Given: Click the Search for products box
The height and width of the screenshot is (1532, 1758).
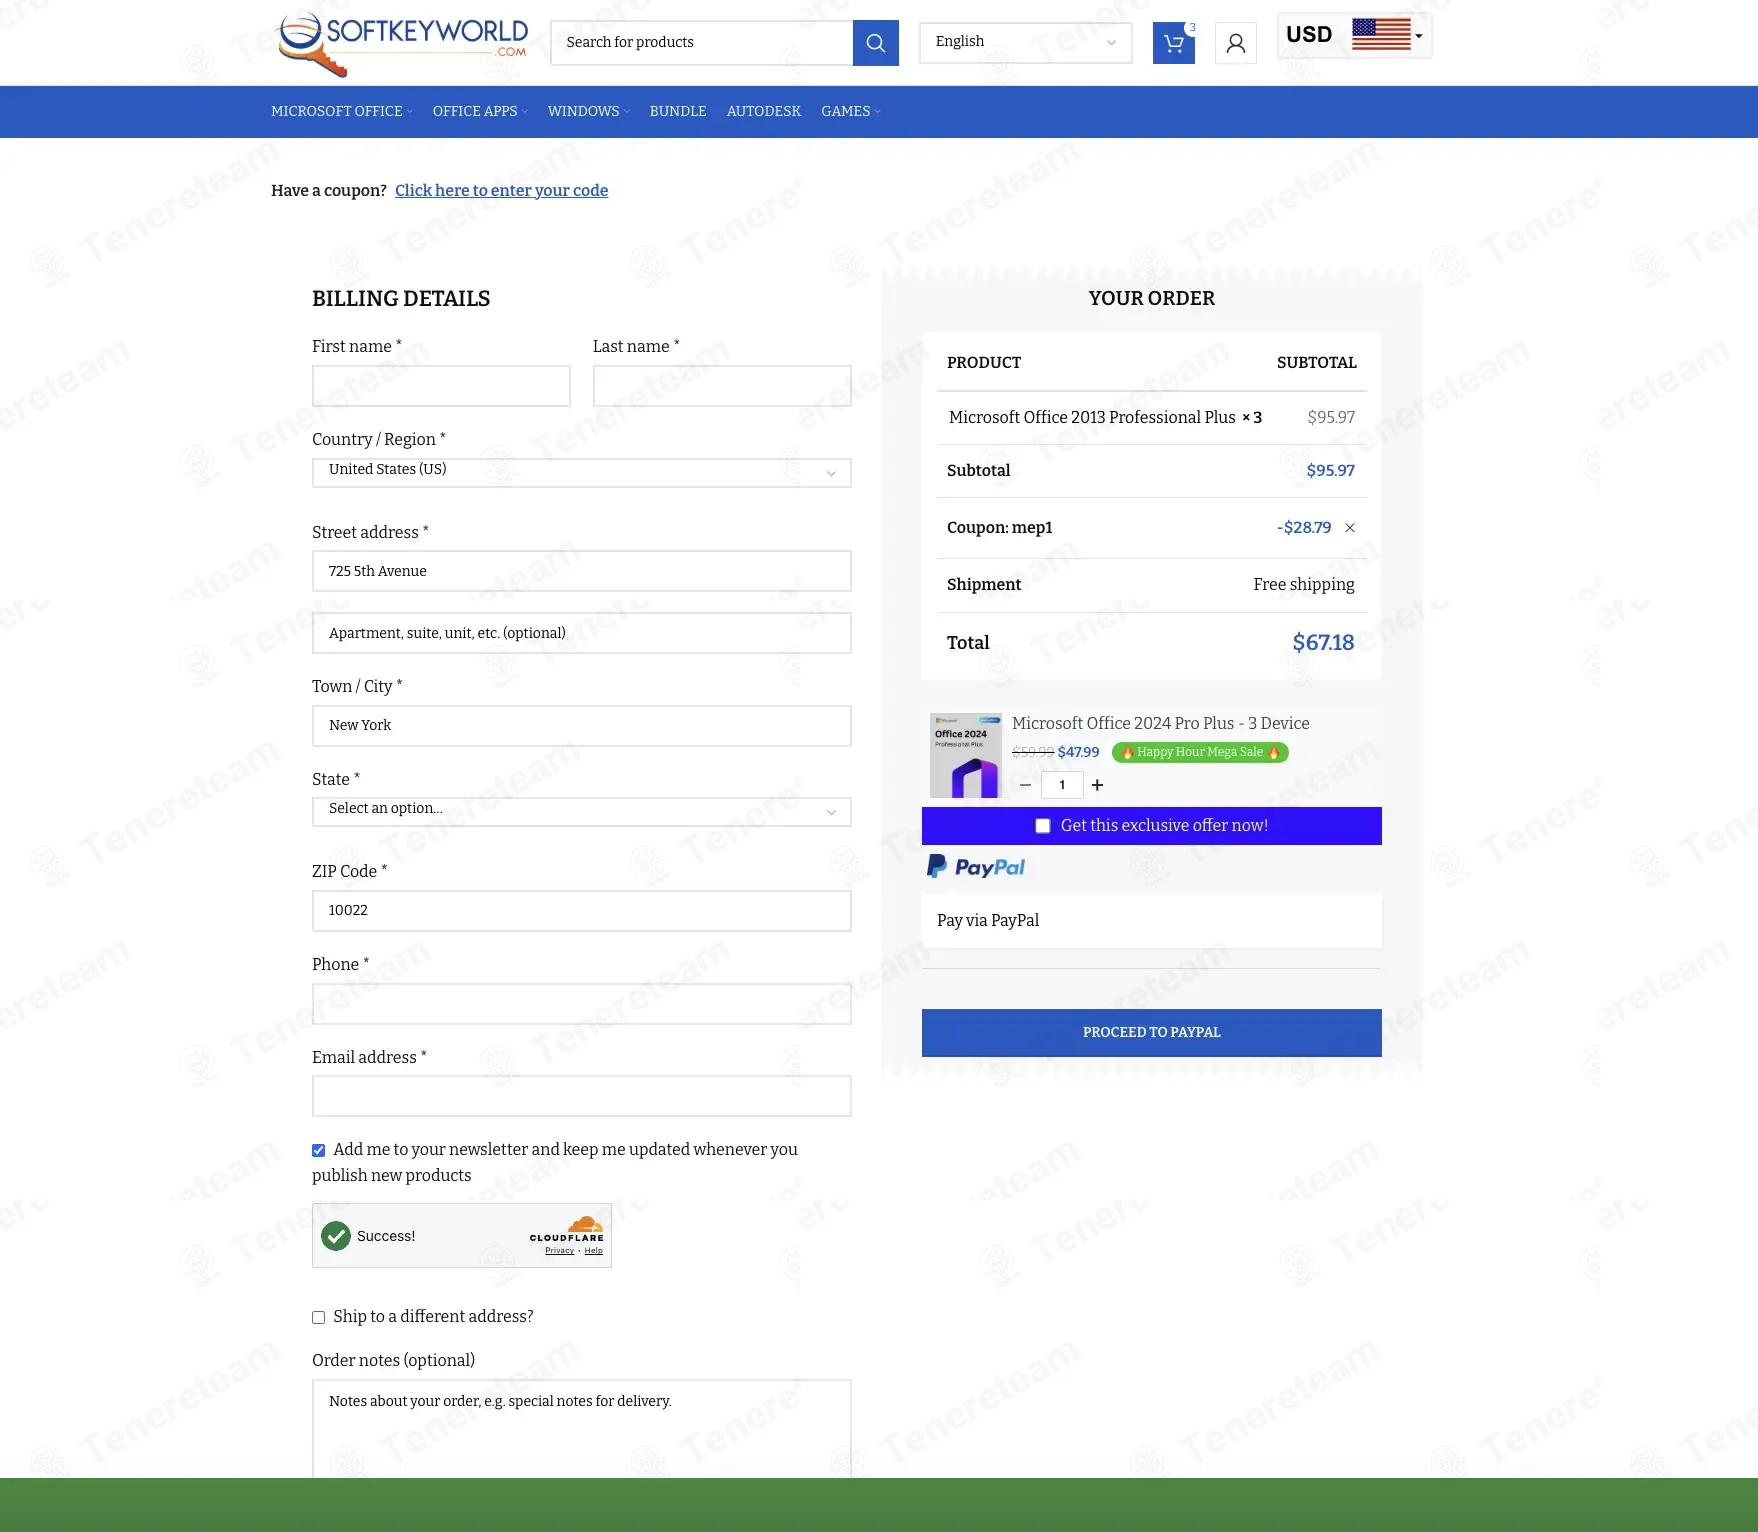Looking at the screenshot, I should 701,43.
